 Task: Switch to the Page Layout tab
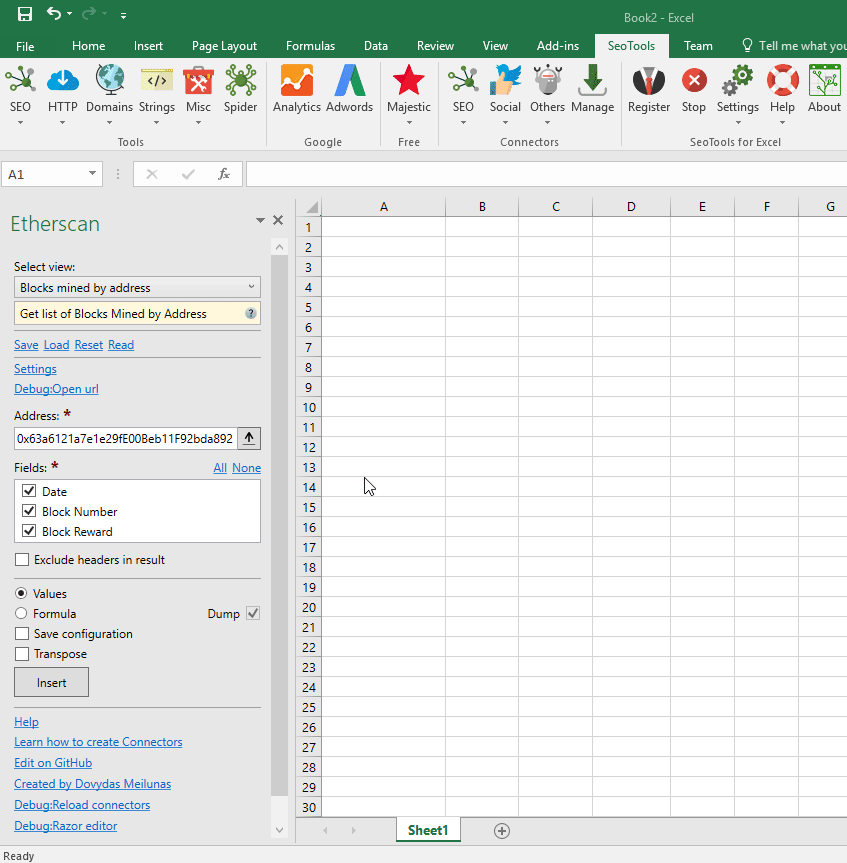click(x=224, y=46)
